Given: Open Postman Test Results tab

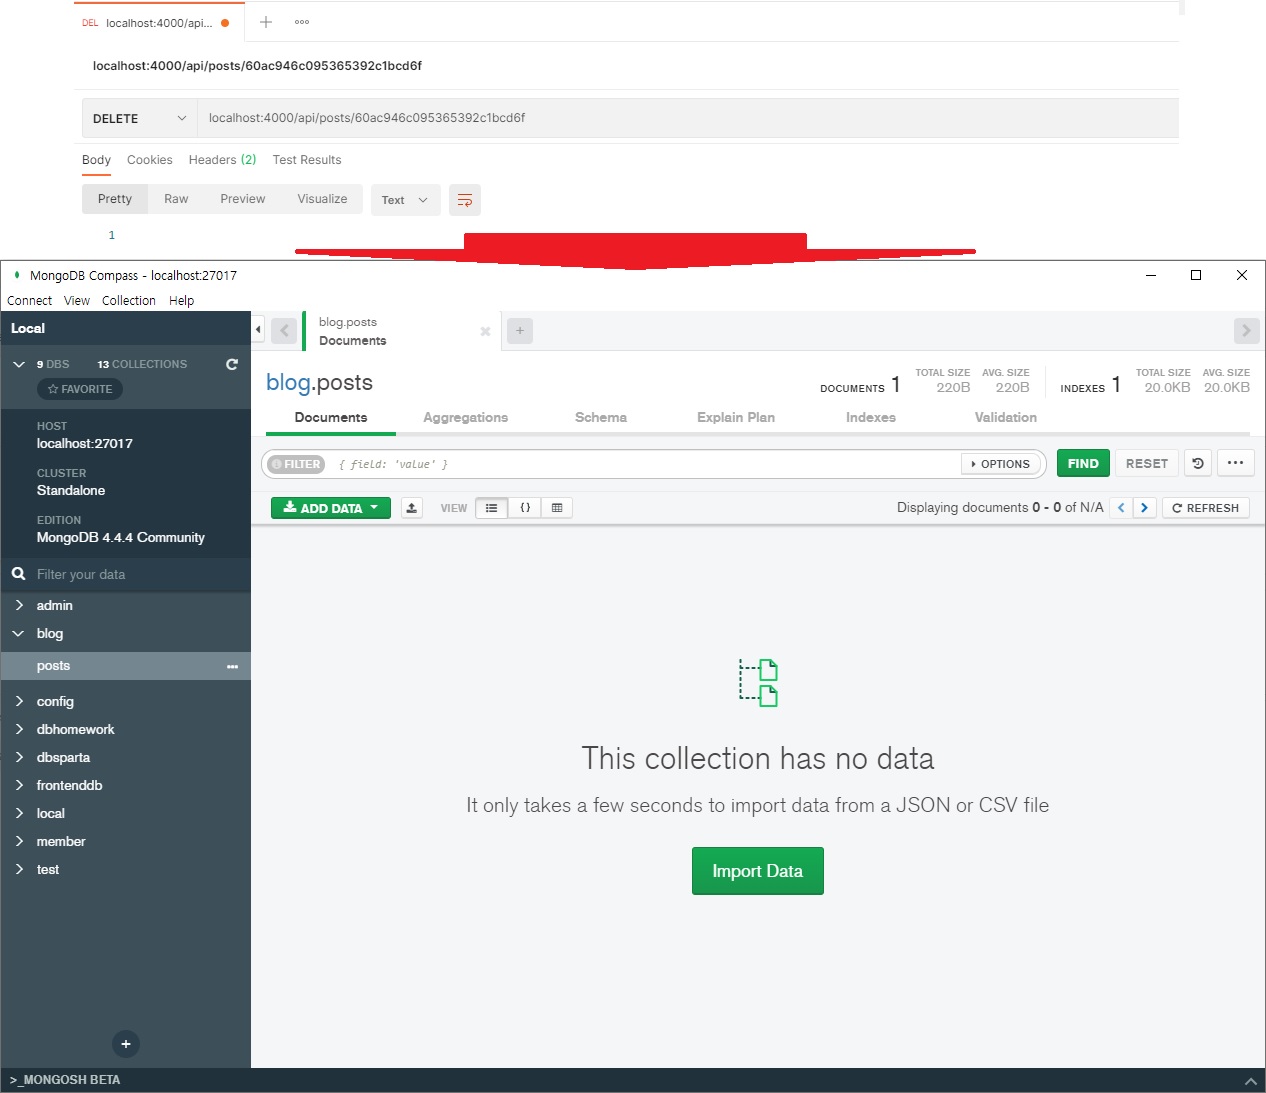Looking at the screenshot, I should click(307, 160).
